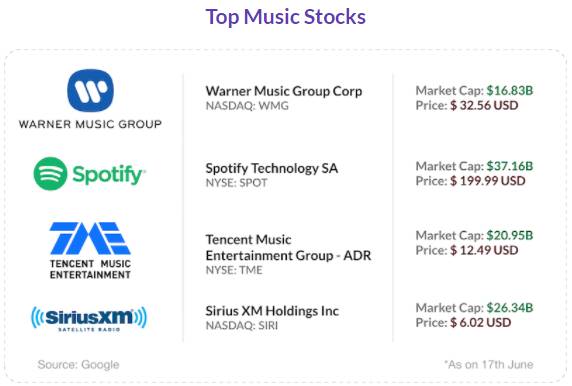Click Sirius XM Holdings Inc name
Screen dimensions: 572x386
pos(272,311)
